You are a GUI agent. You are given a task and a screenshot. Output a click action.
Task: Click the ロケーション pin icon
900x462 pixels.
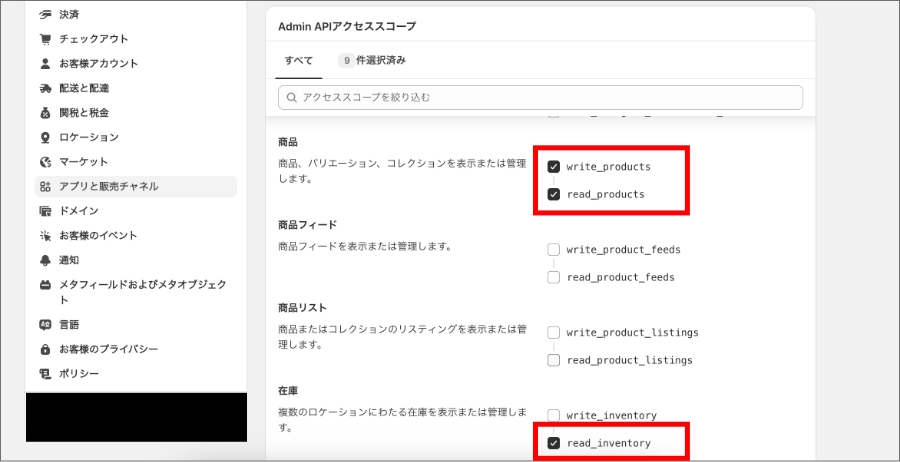45,138
